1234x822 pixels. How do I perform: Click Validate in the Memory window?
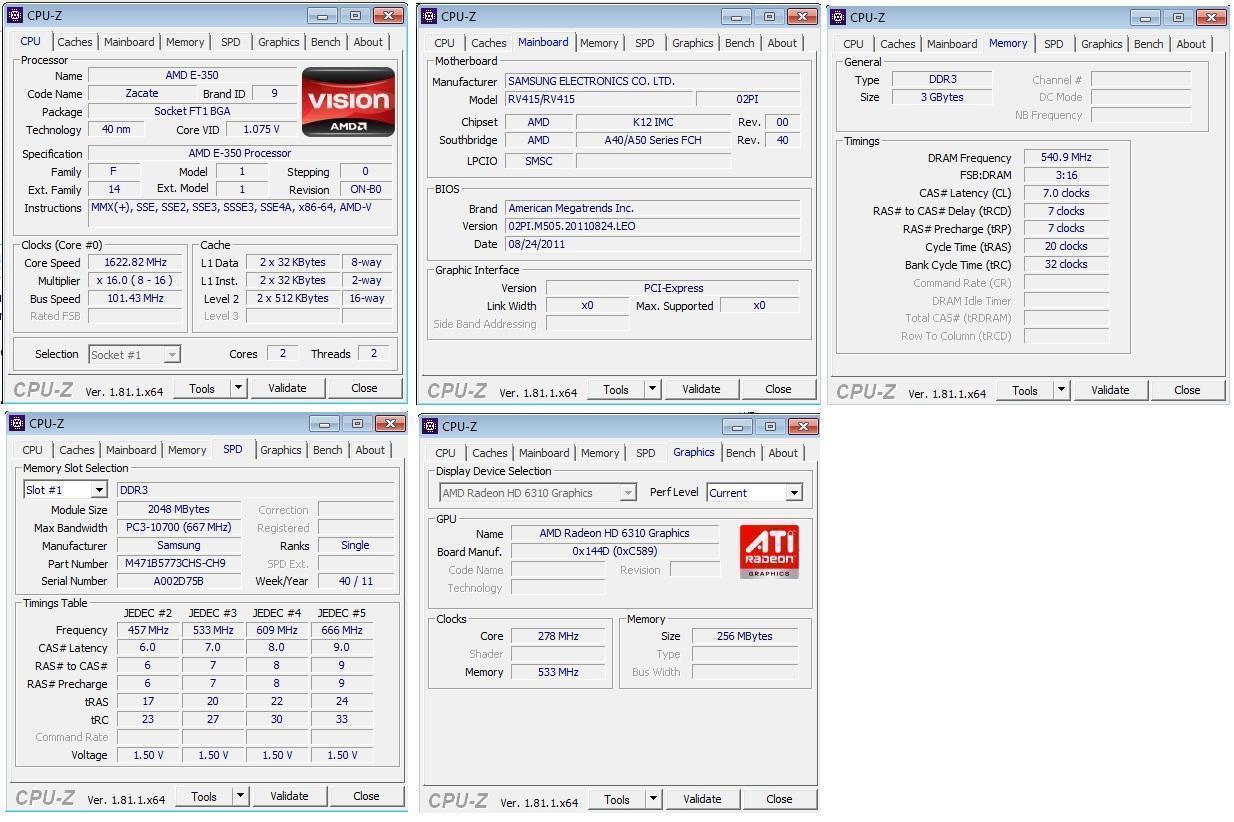1110,390
